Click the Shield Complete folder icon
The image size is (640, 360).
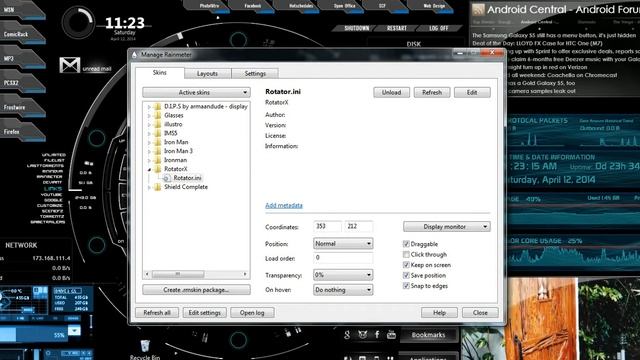point(158,187)
